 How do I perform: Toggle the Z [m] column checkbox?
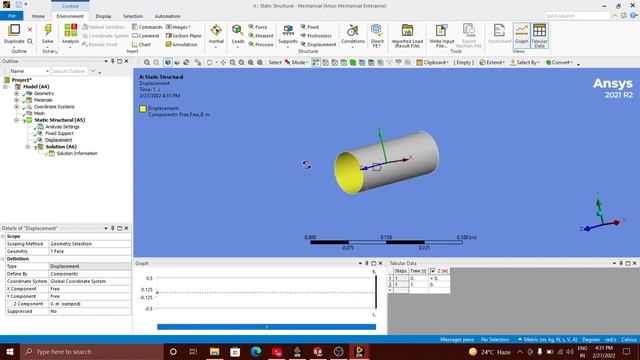[433, 271]
